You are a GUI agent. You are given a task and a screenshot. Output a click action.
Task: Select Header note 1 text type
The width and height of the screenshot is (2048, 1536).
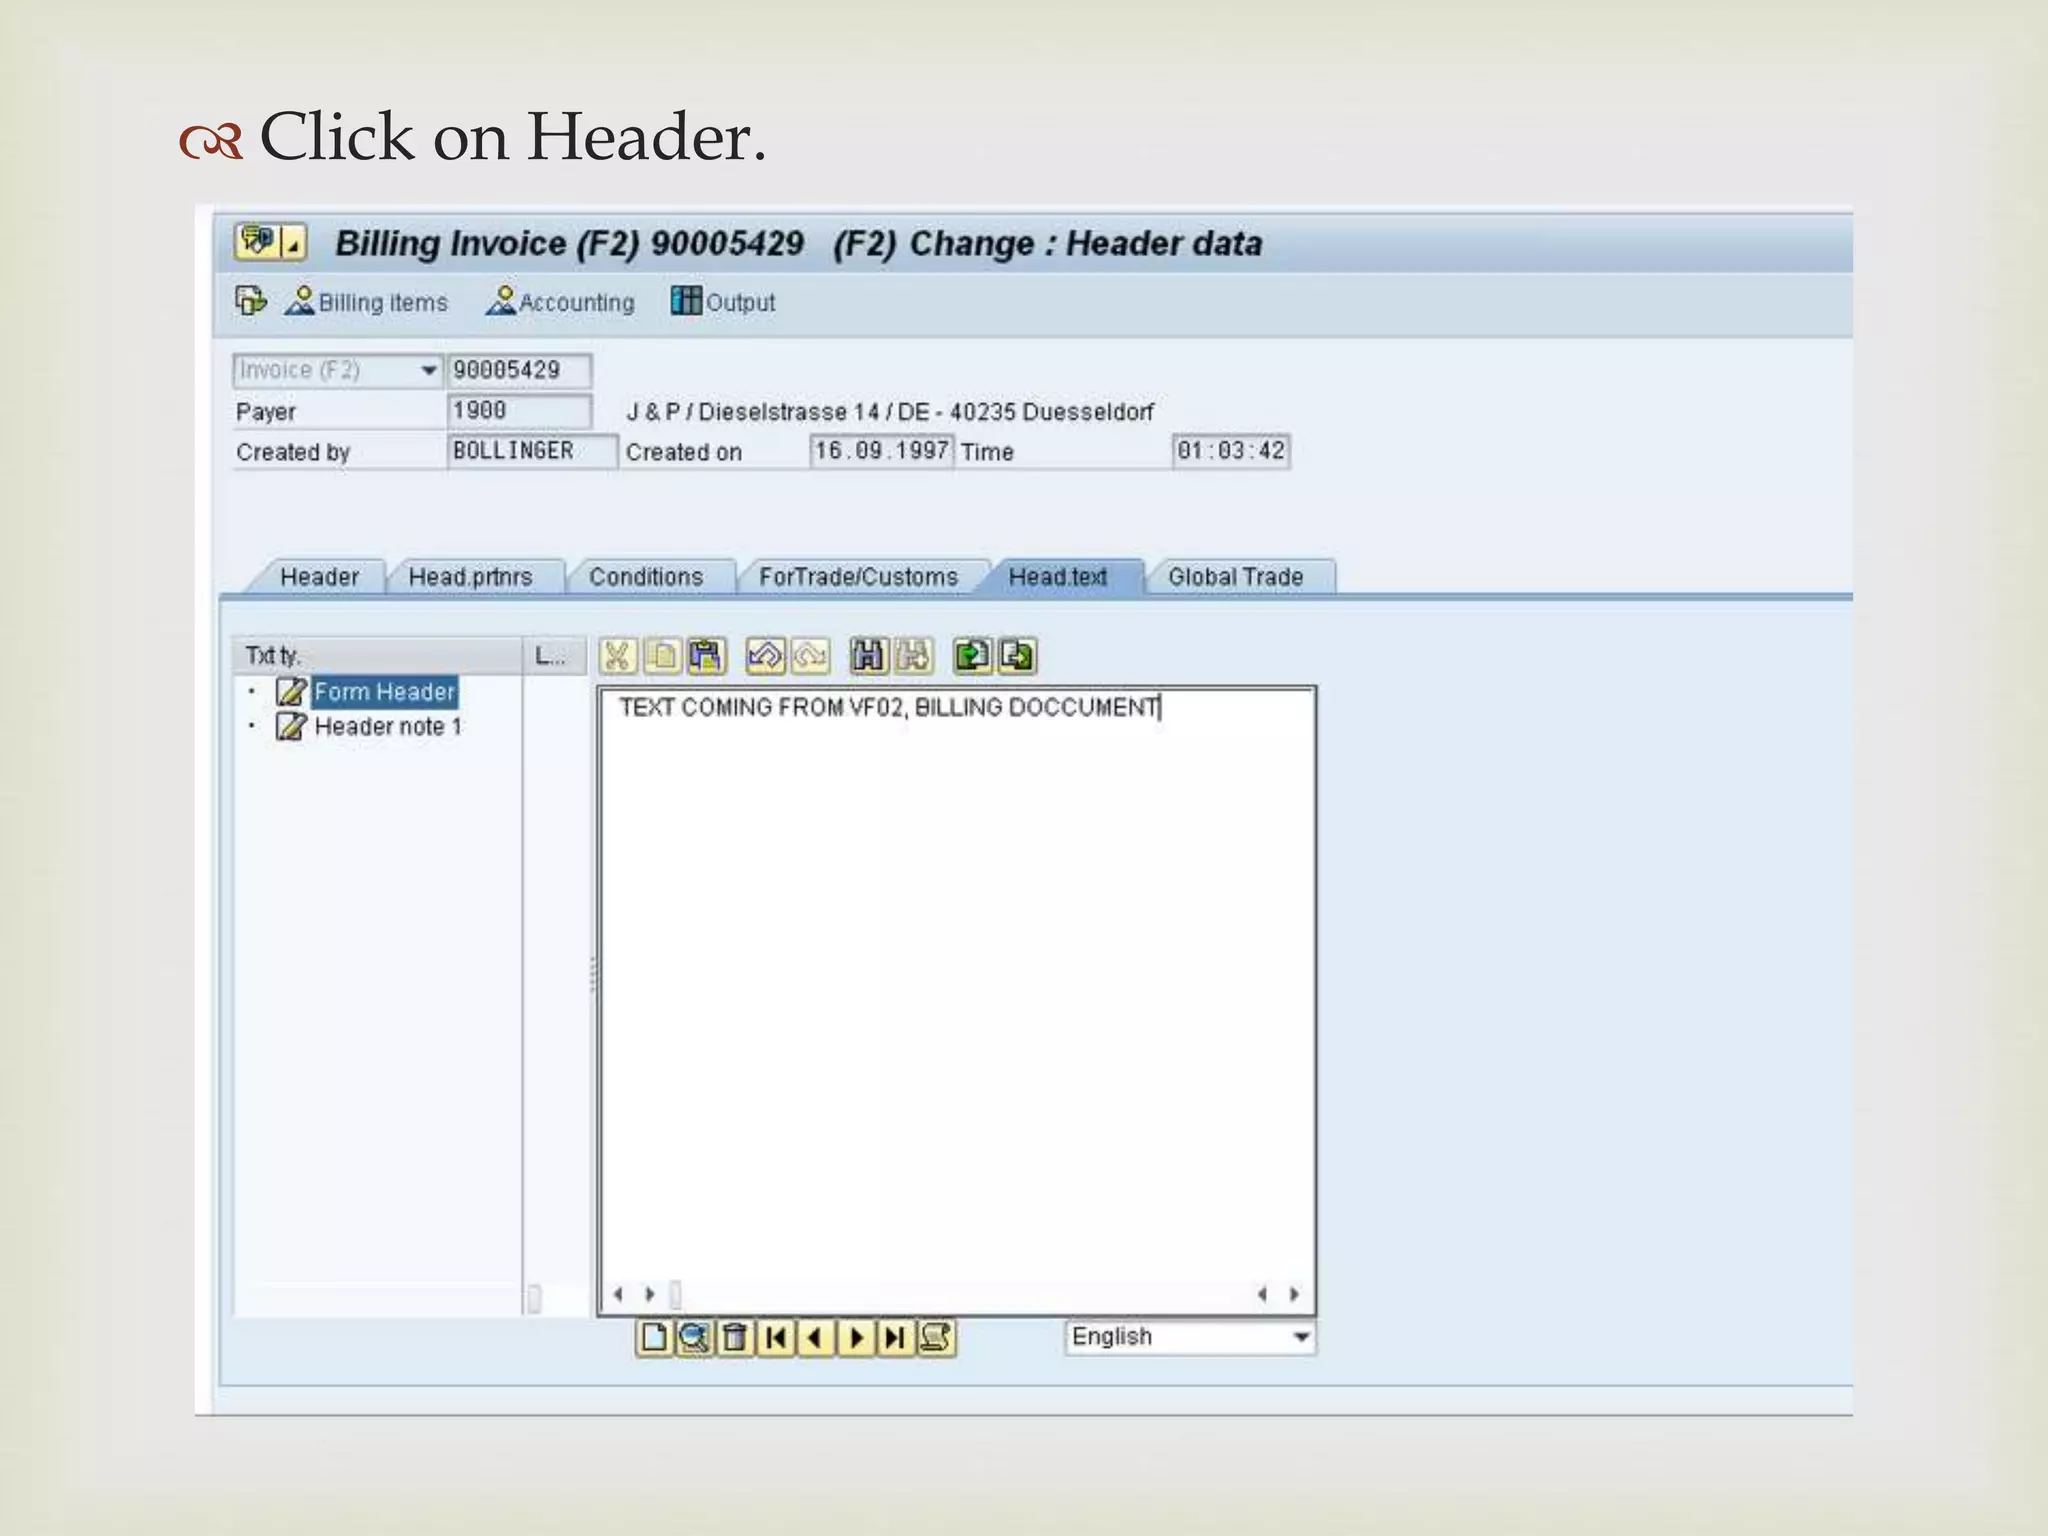click(387, 727)
